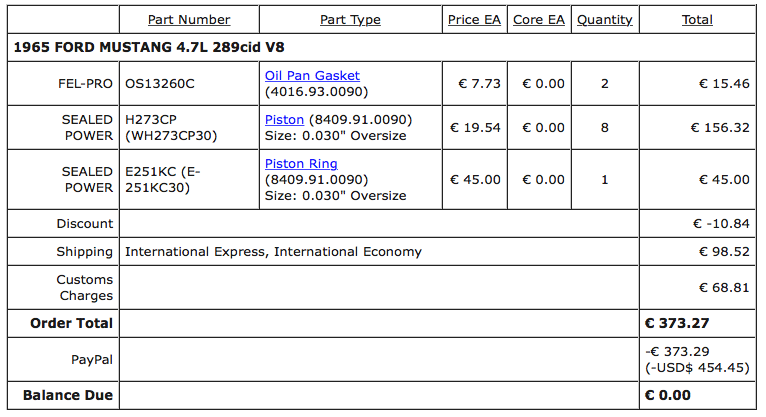Viewport: 766px width, 417px height.
Task: Select the Core EA column header
Action: [x=539, y=20]
